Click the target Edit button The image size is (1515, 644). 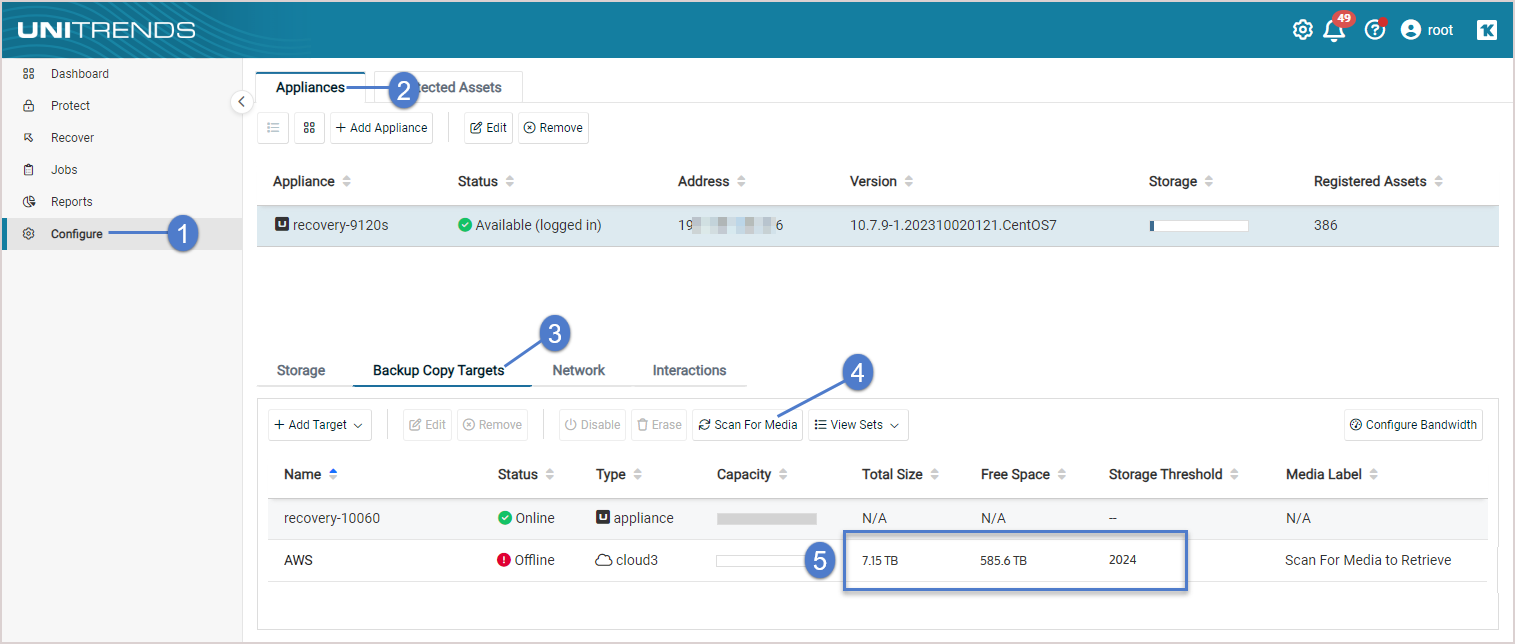427,425
